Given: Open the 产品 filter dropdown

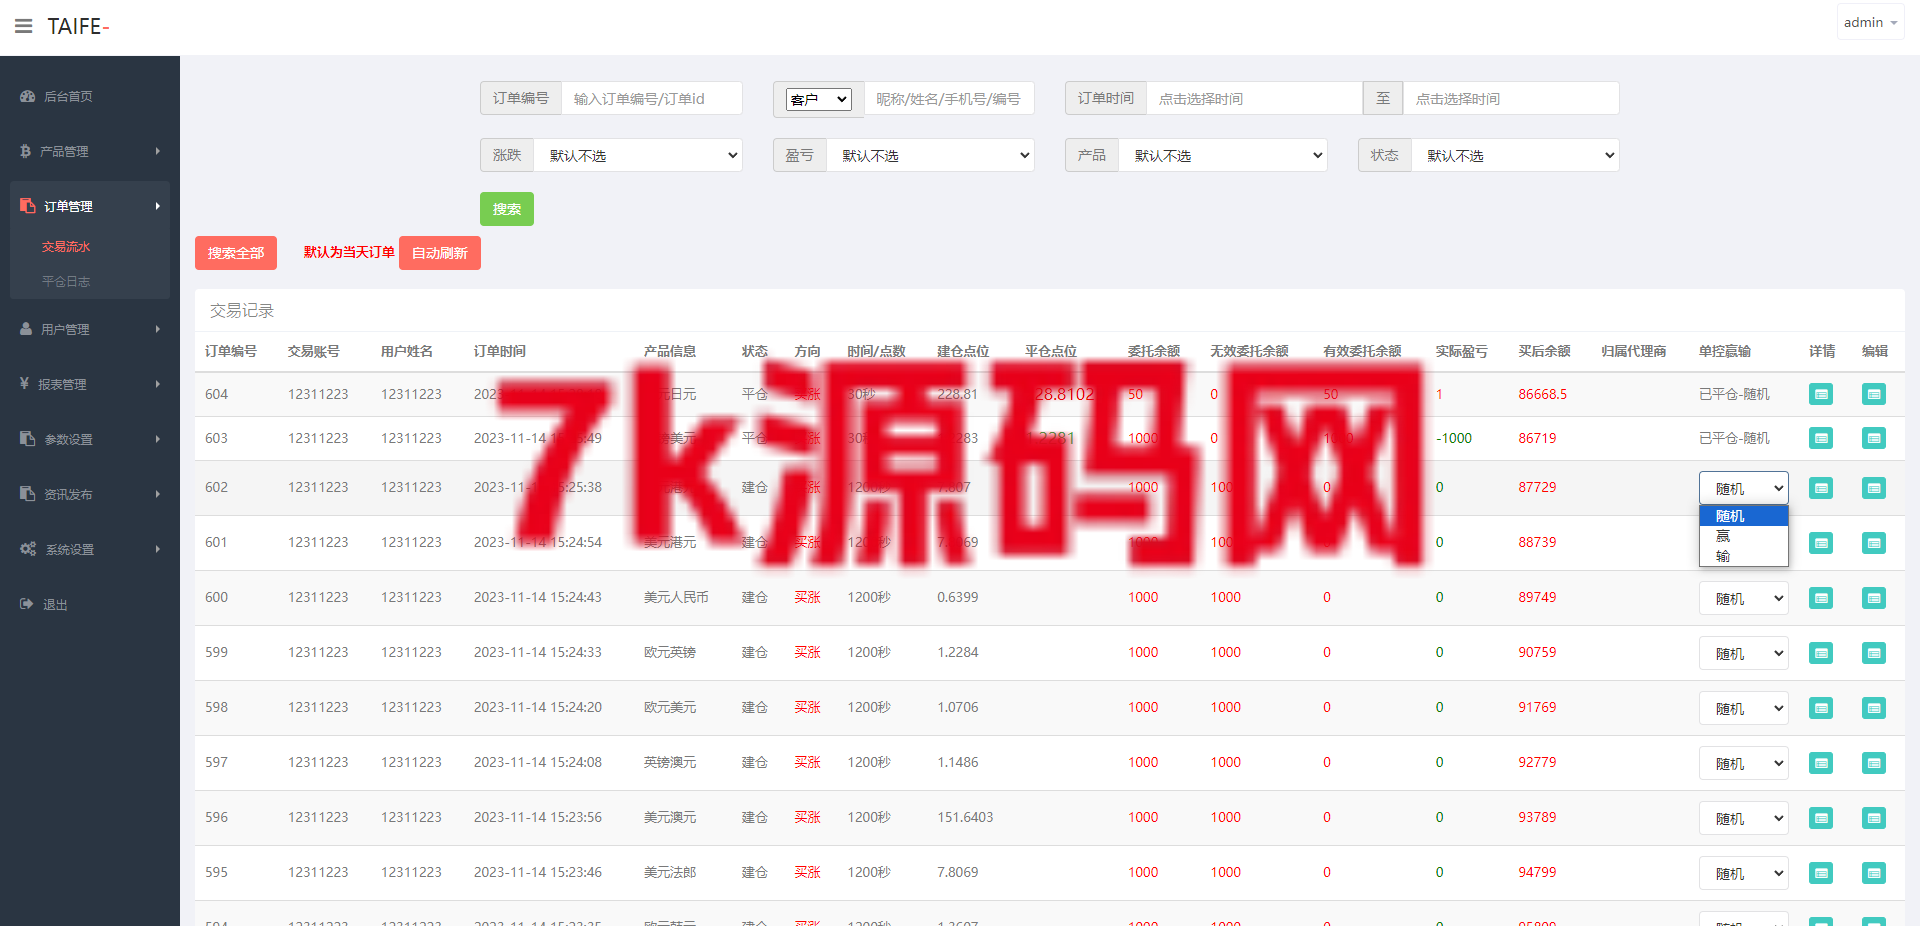Looking at the screenshot, I should pyautogui.click(x=1223, y=155).
